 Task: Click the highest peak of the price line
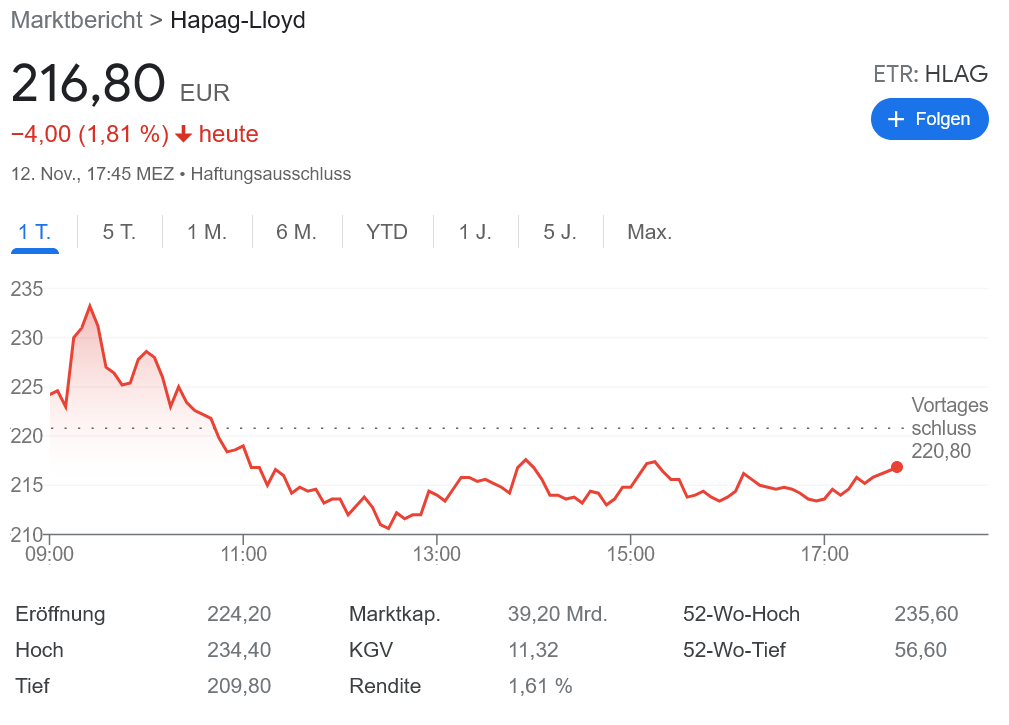point(90,306)
